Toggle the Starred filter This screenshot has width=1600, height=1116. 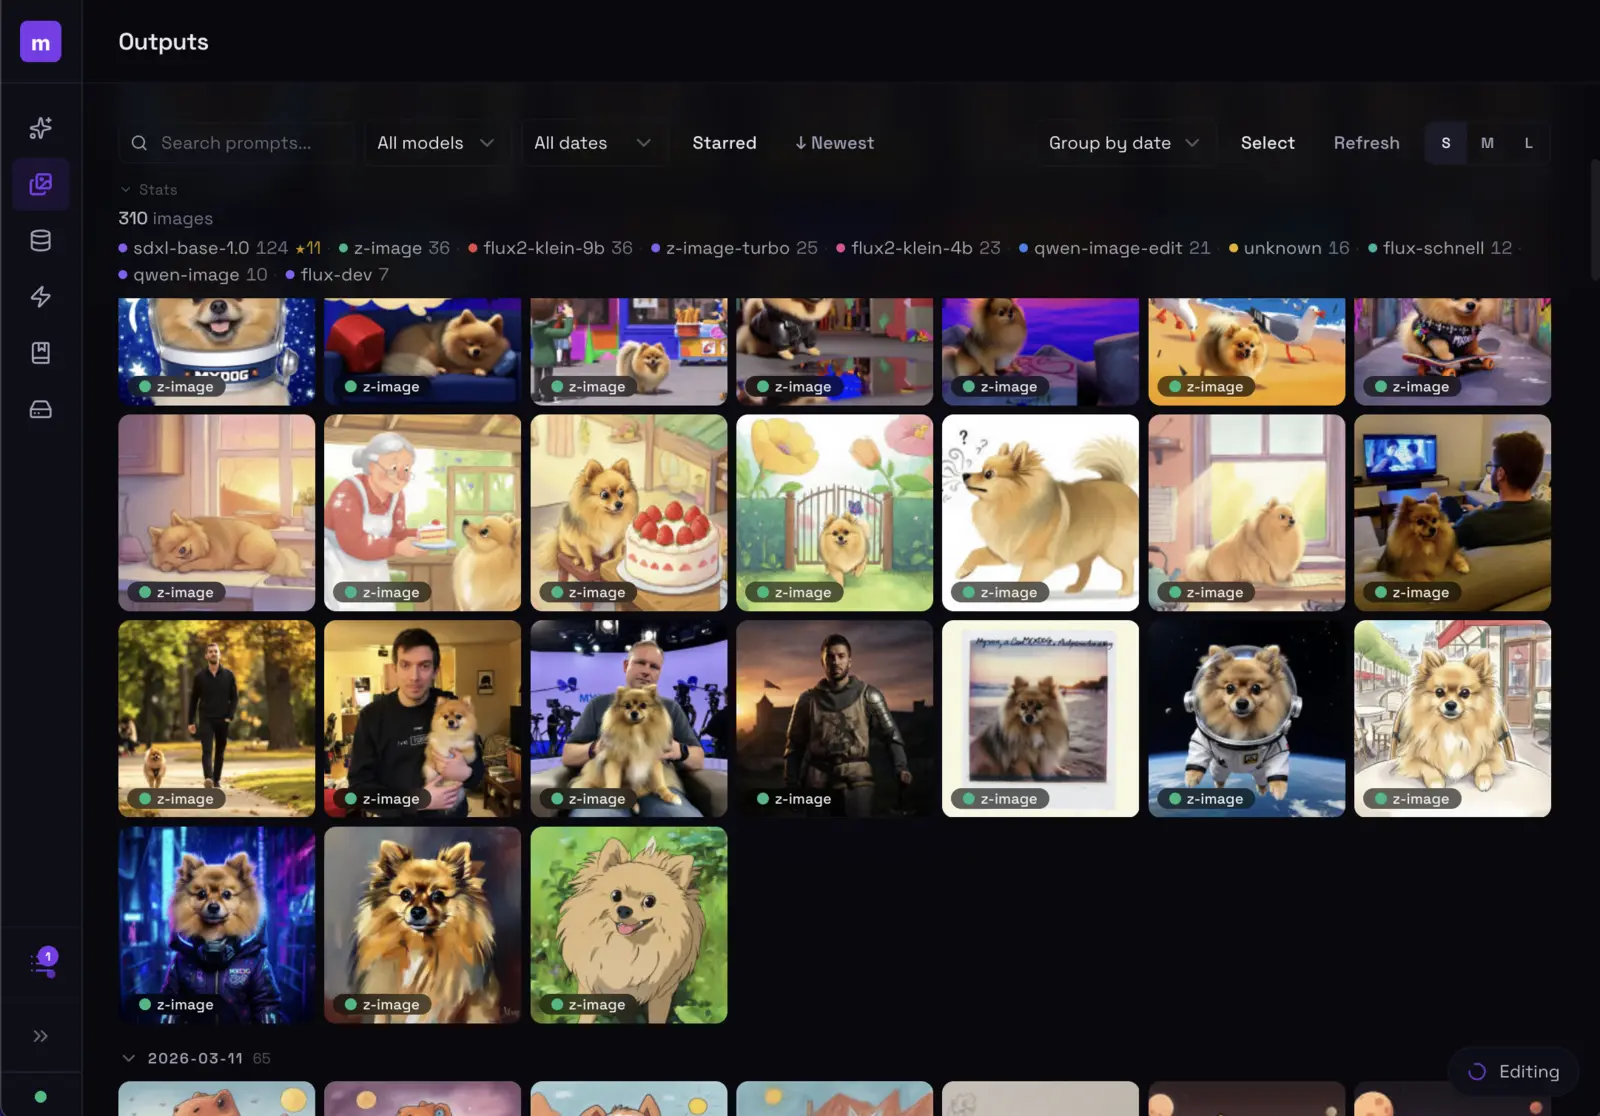724,143
